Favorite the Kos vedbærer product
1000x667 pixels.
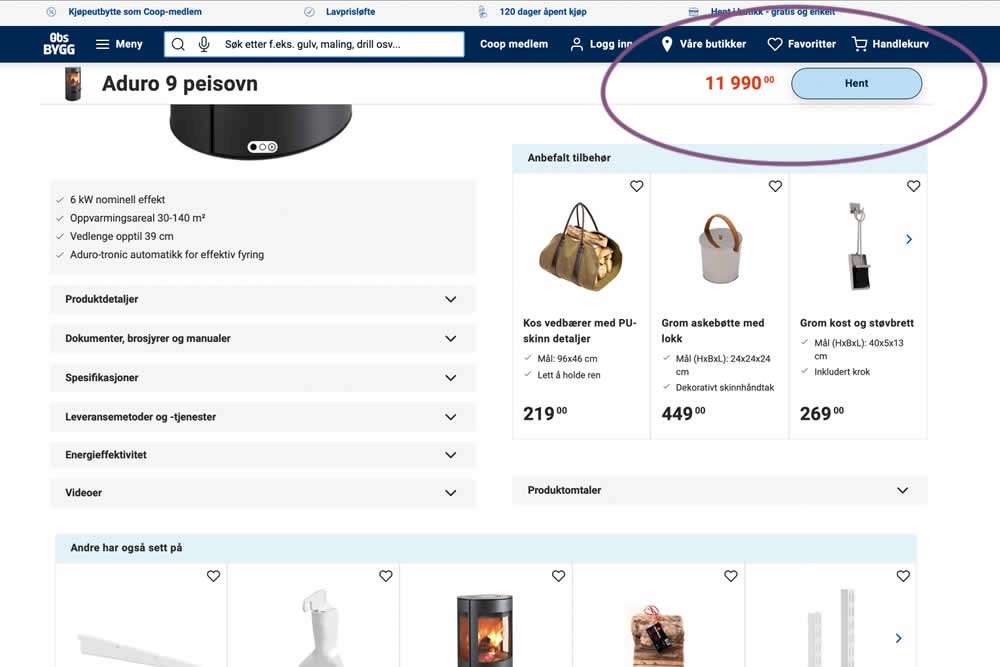click(636, 186)
